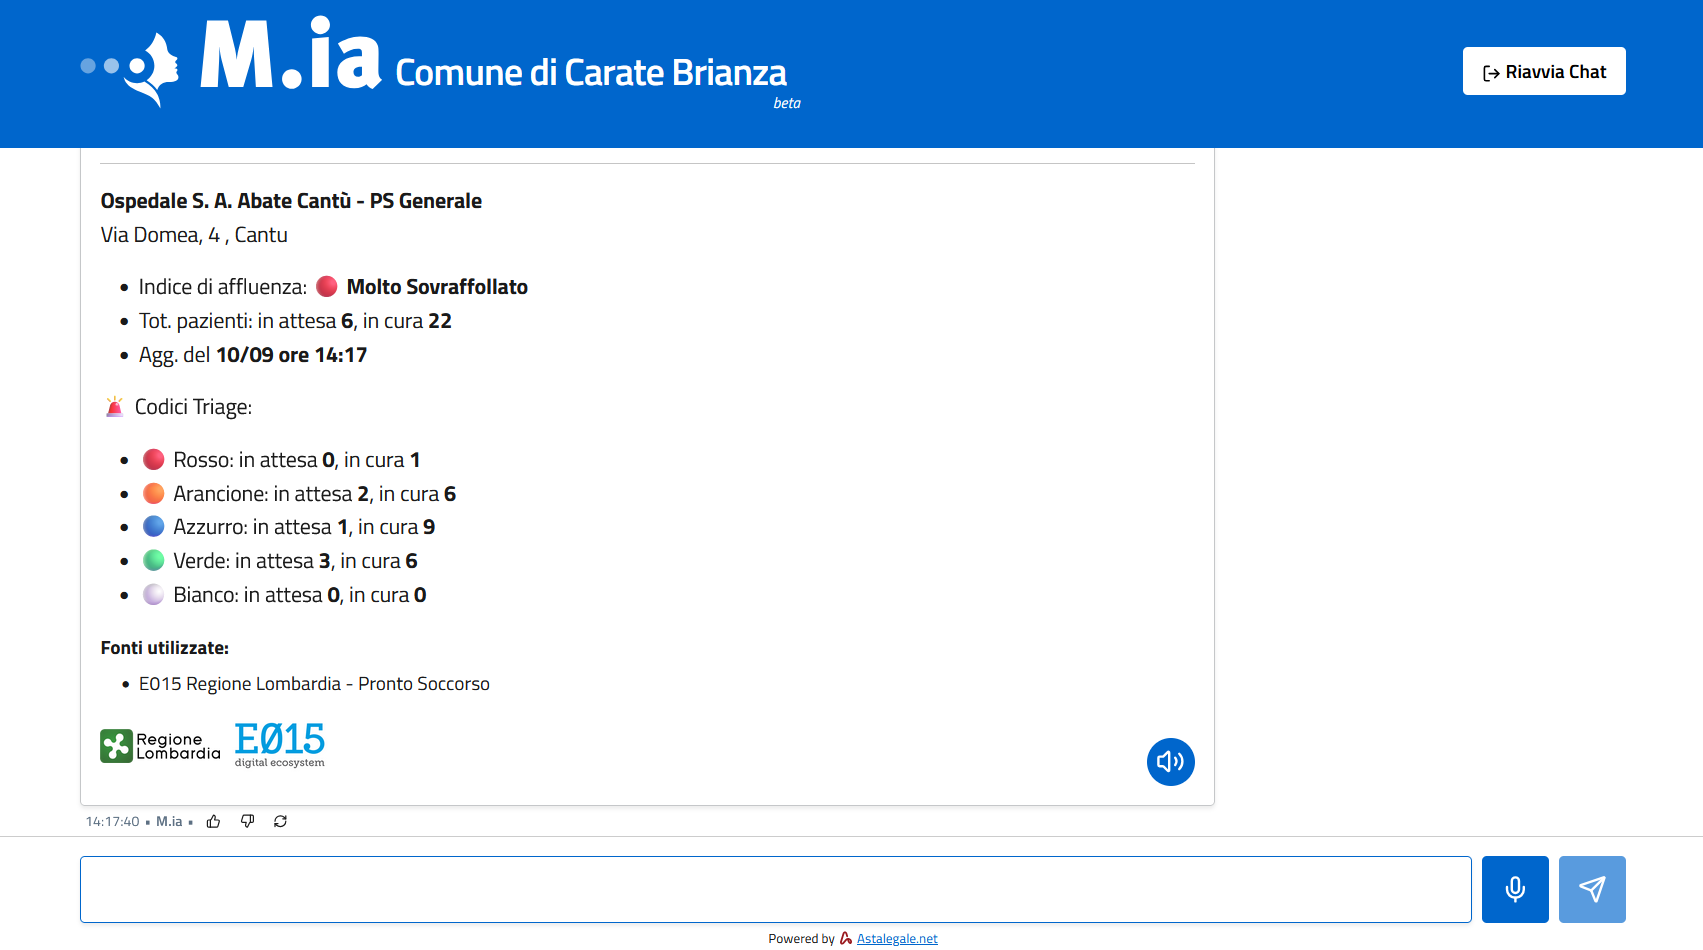Play the message with speaker button

tap(1170, 762)
